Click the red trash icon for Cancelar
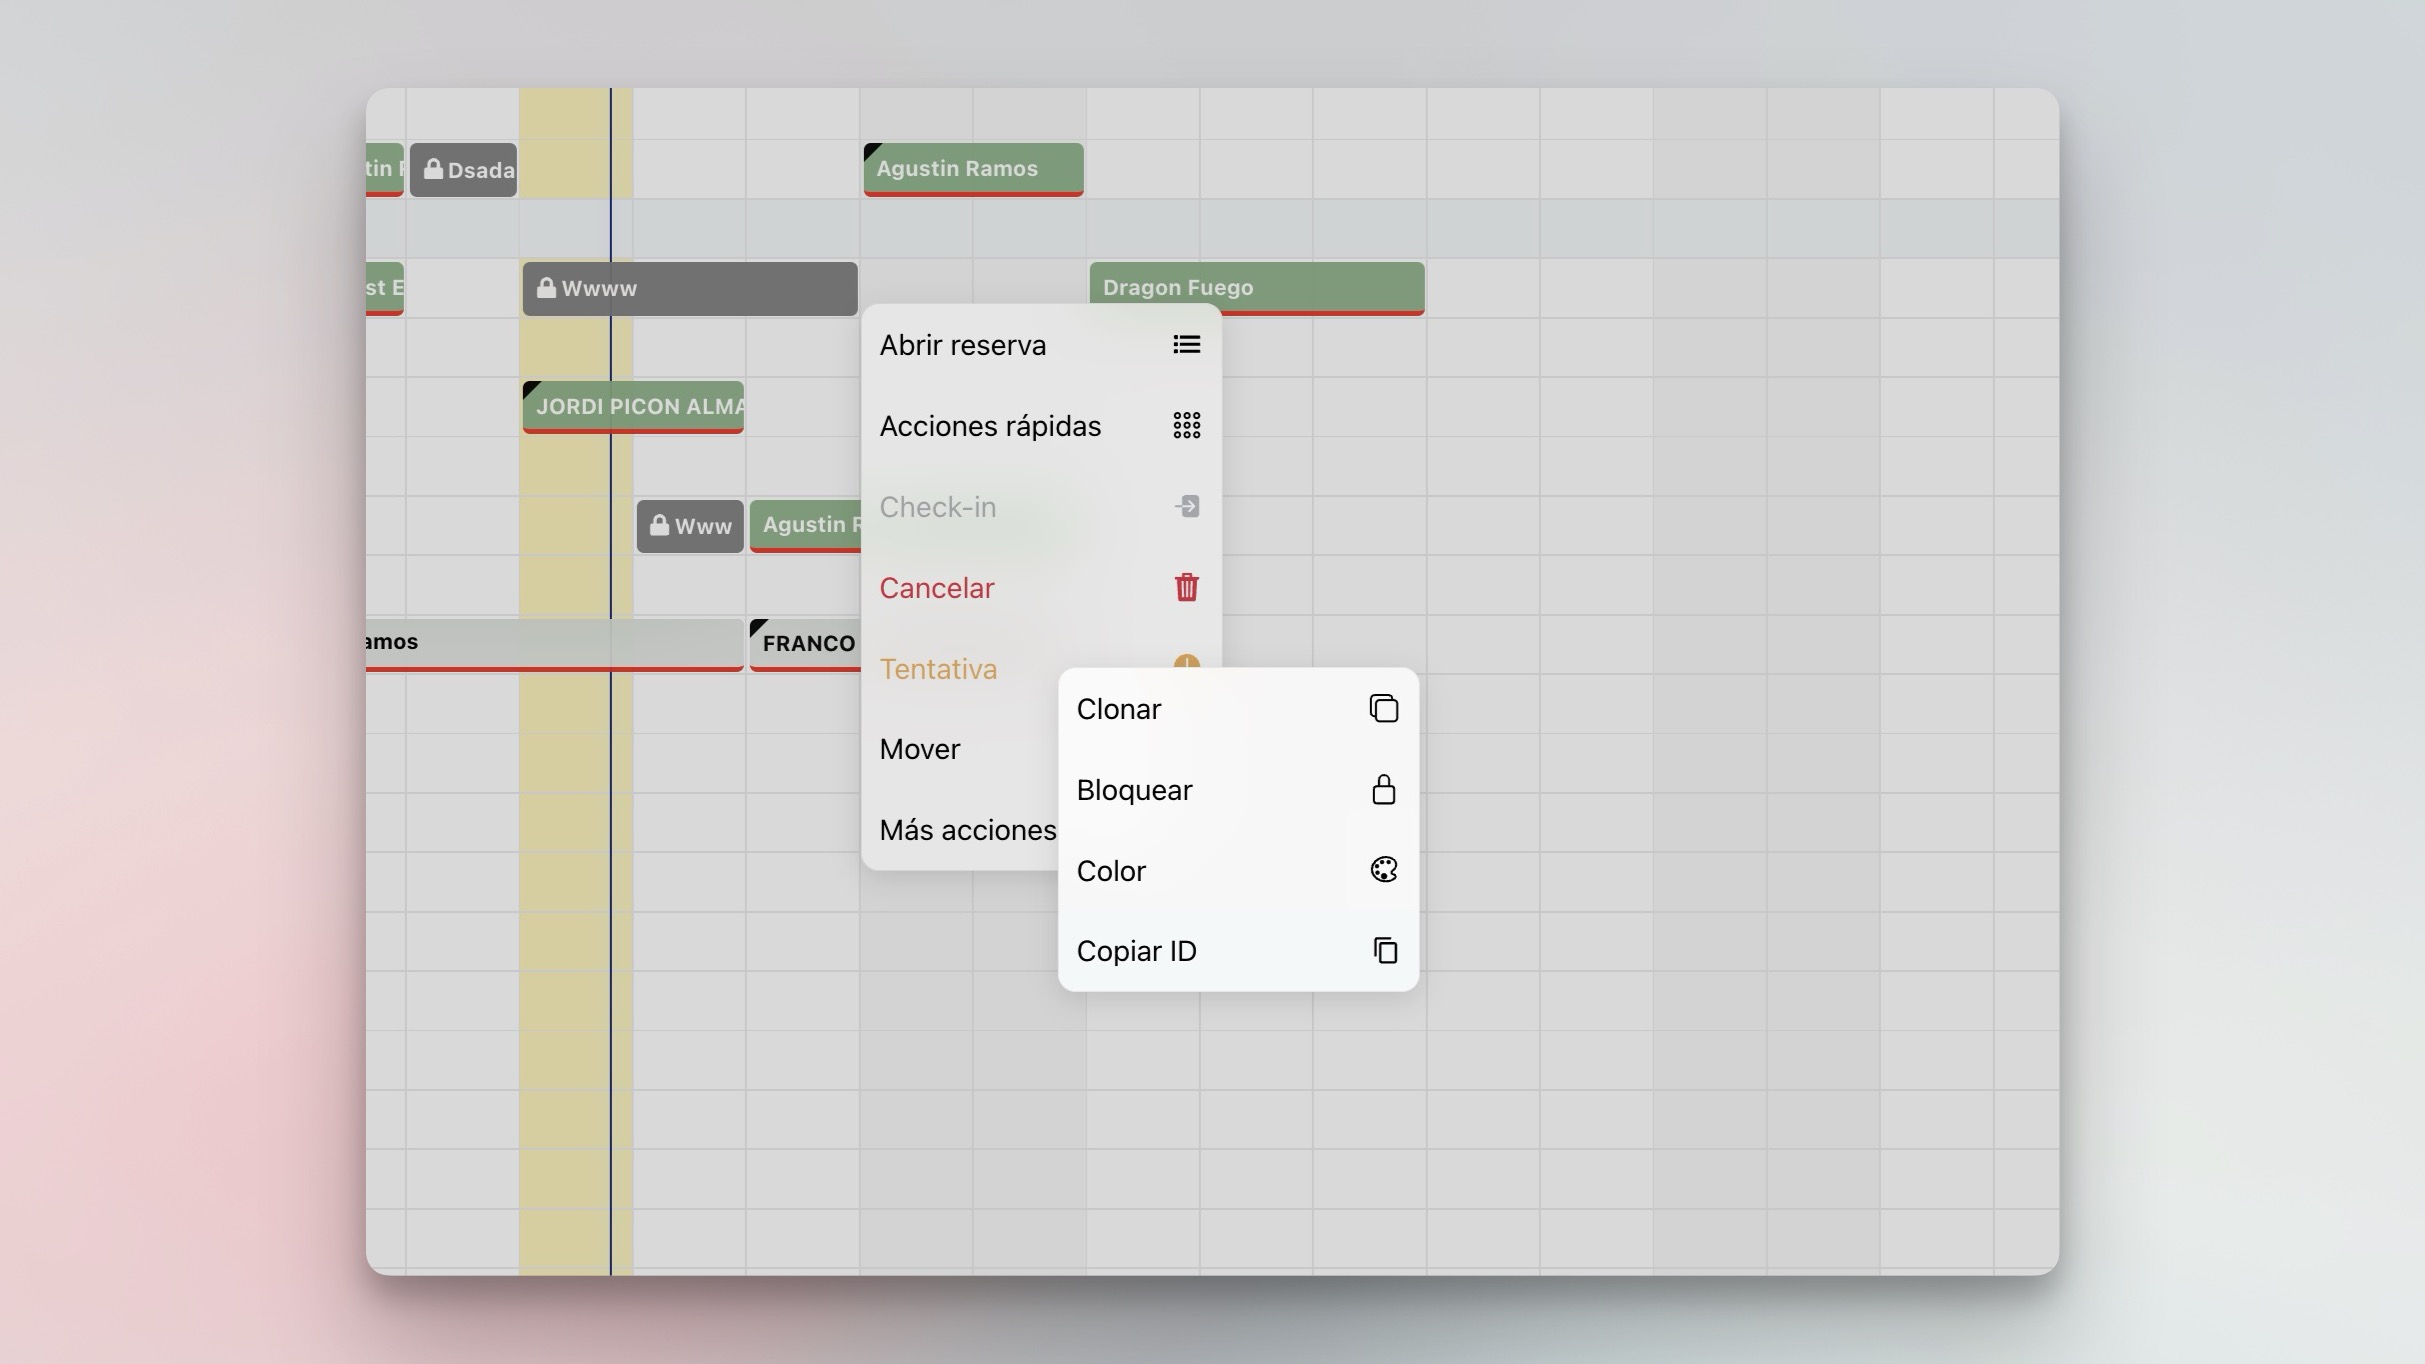This screenshot has width=2425, height=1364. 1186,588
